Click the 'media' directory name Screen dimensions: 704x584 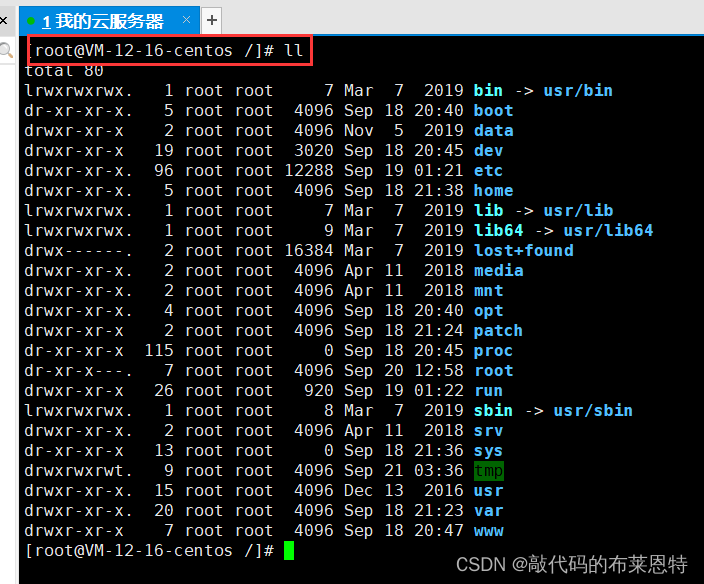[498, 271]
